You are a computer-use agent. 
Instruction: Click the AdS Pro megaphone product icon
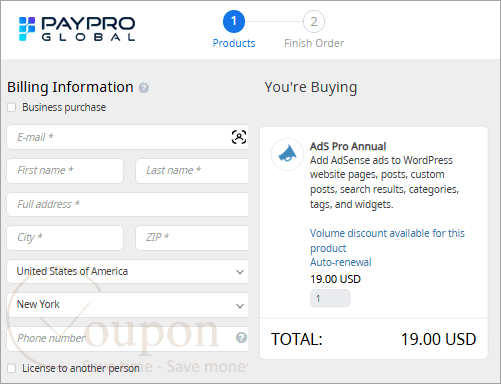[287, 154]
